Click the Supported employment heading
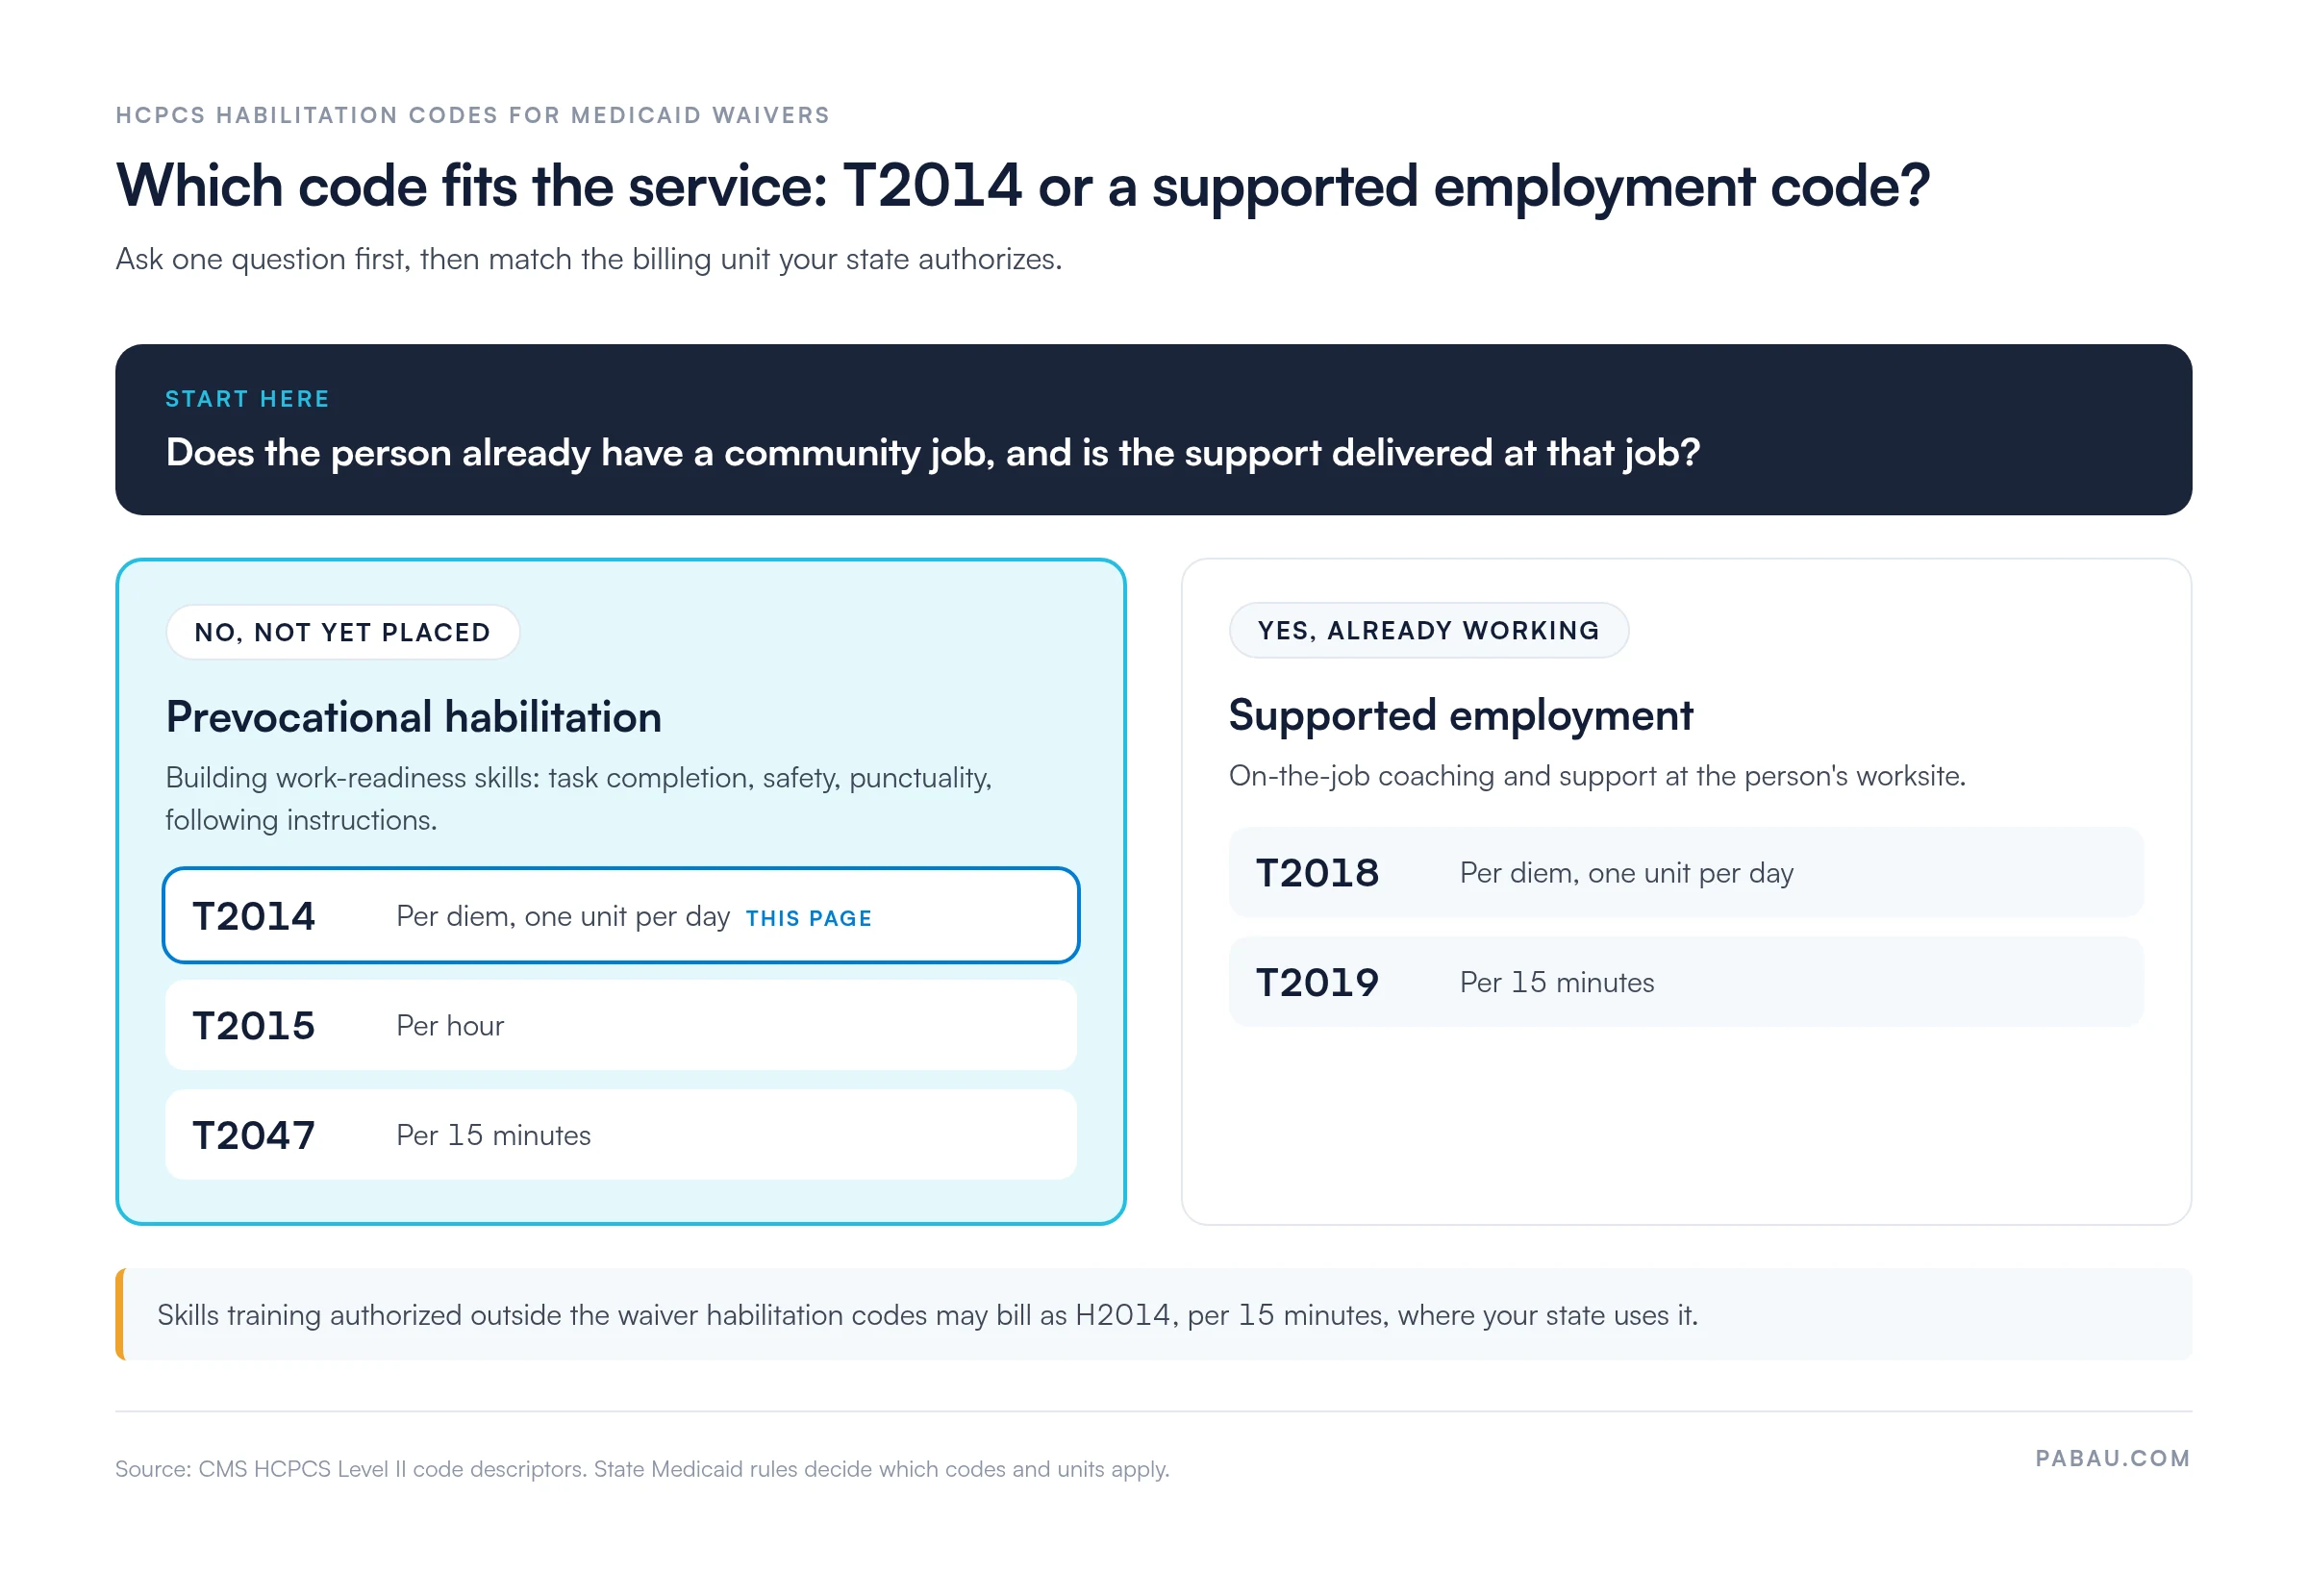 tap(1460, 714)
